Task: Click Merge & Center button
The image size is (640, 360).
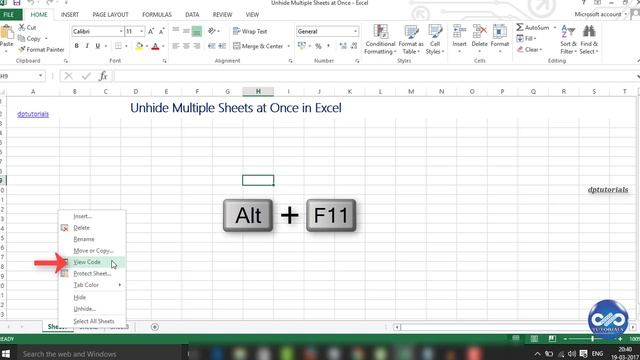Action: pyautogui.click(x=258, y=46)
